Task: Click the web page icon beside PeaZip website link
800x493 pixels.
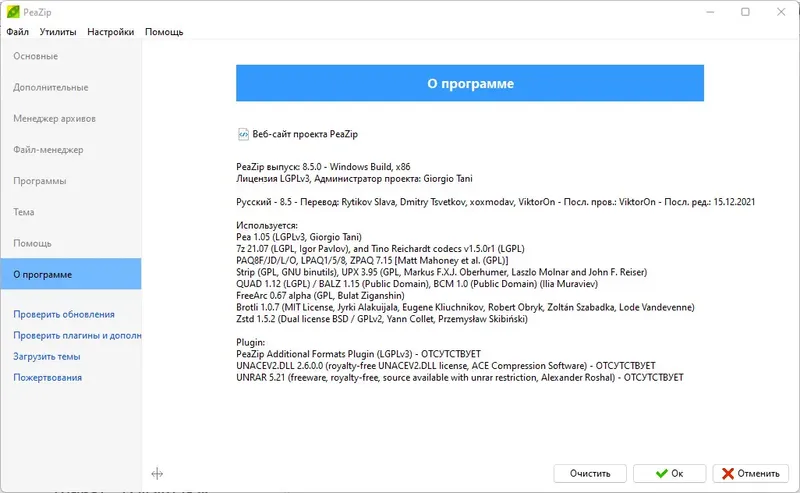Action: (243, 134)
